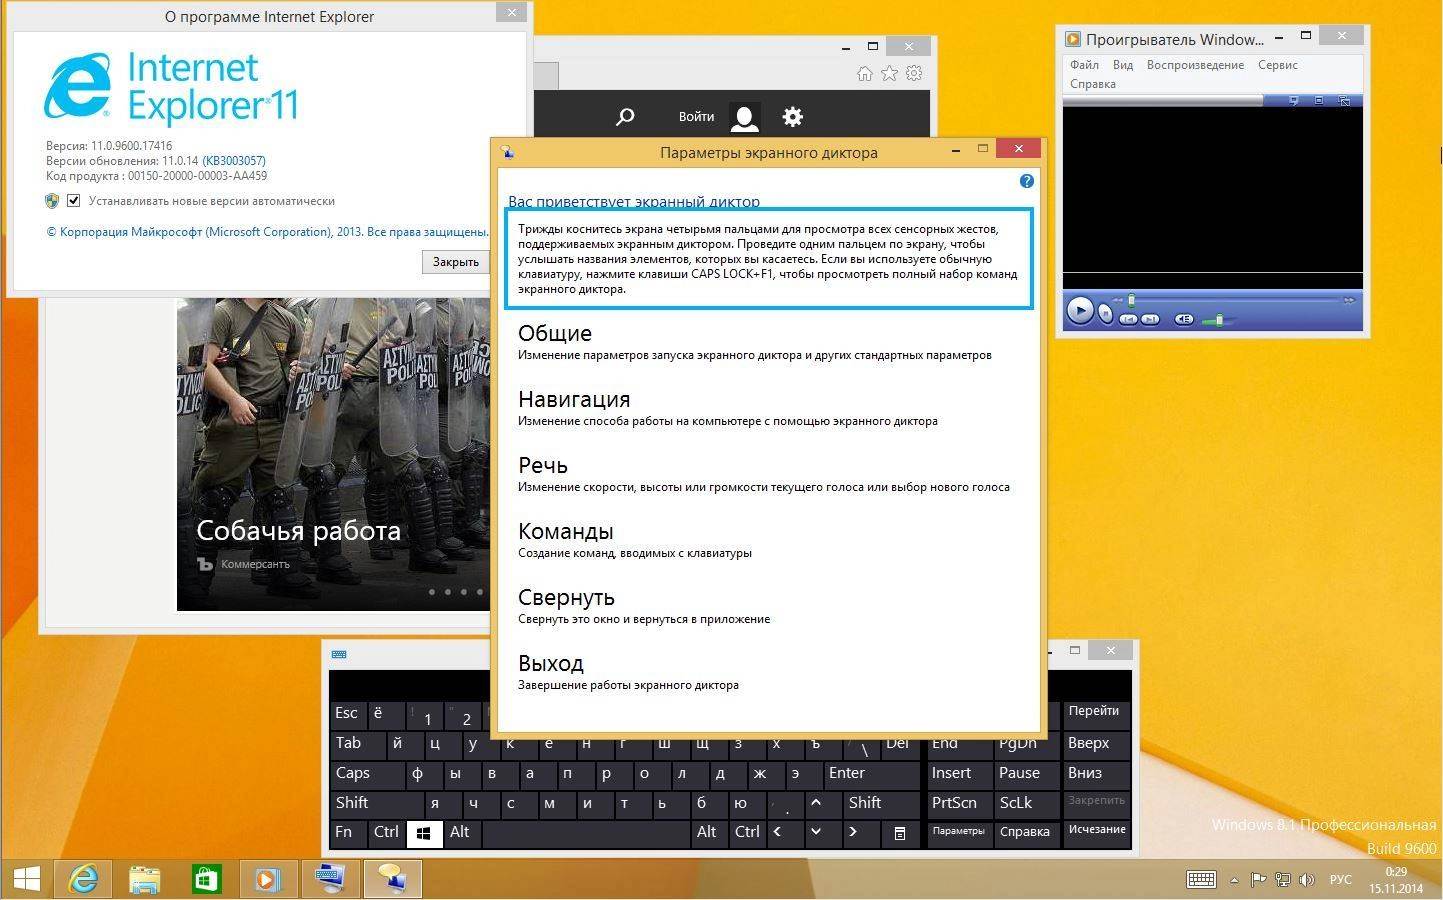Click the search magnifier on the web page
Image resolution: width=1443 pixels, height=900 pixels.
(x=625, y=117)
